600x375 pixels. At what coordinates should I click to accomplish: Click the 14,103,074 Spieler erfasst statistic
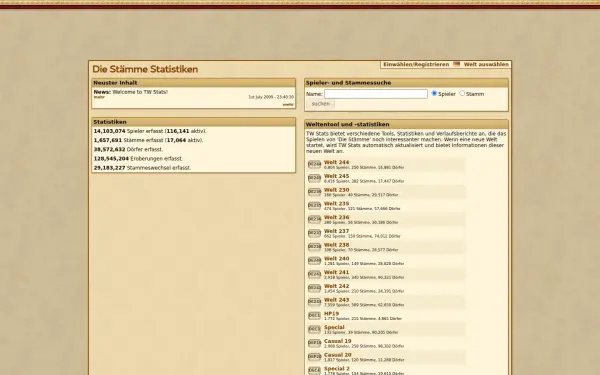tap(150, 131)
